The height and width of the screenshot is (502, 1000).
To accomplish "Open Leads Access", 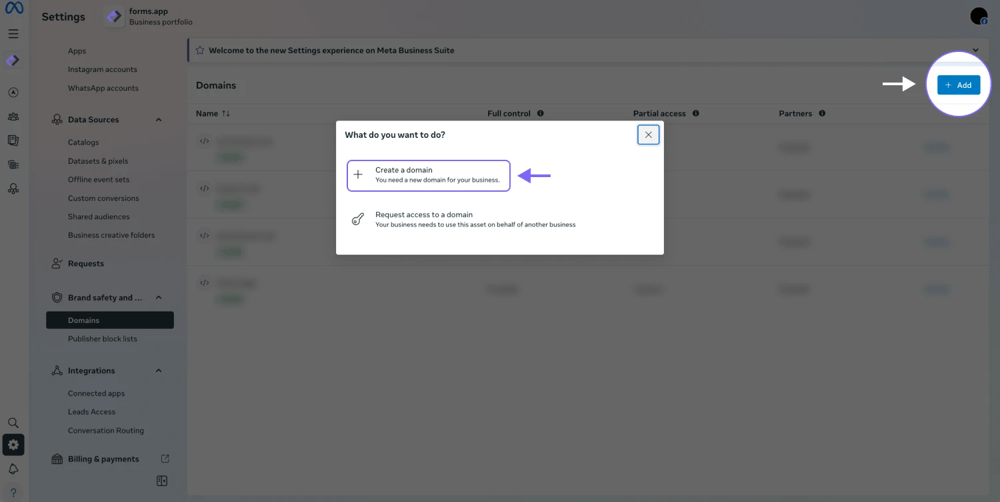I will pos(91,412).
